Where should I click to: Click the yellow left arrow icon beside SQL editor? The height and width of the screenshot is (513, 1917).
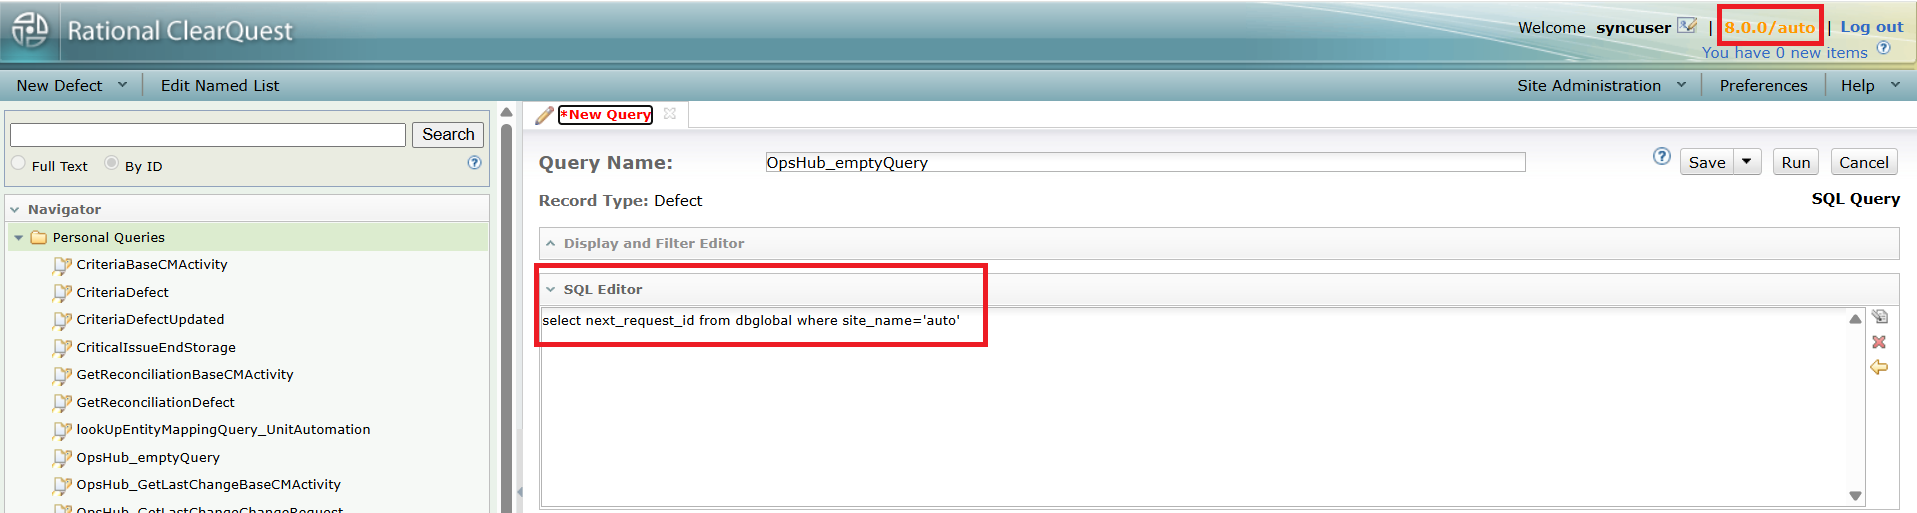[1879, 368]
